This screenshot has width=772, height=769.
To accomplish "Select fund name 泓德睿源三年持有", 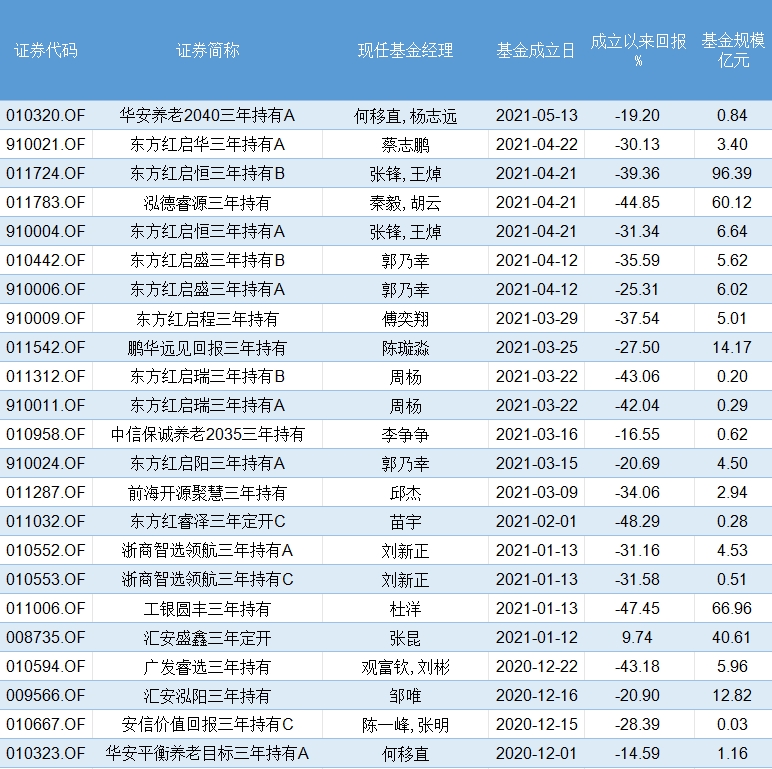I will pos(207,203).
